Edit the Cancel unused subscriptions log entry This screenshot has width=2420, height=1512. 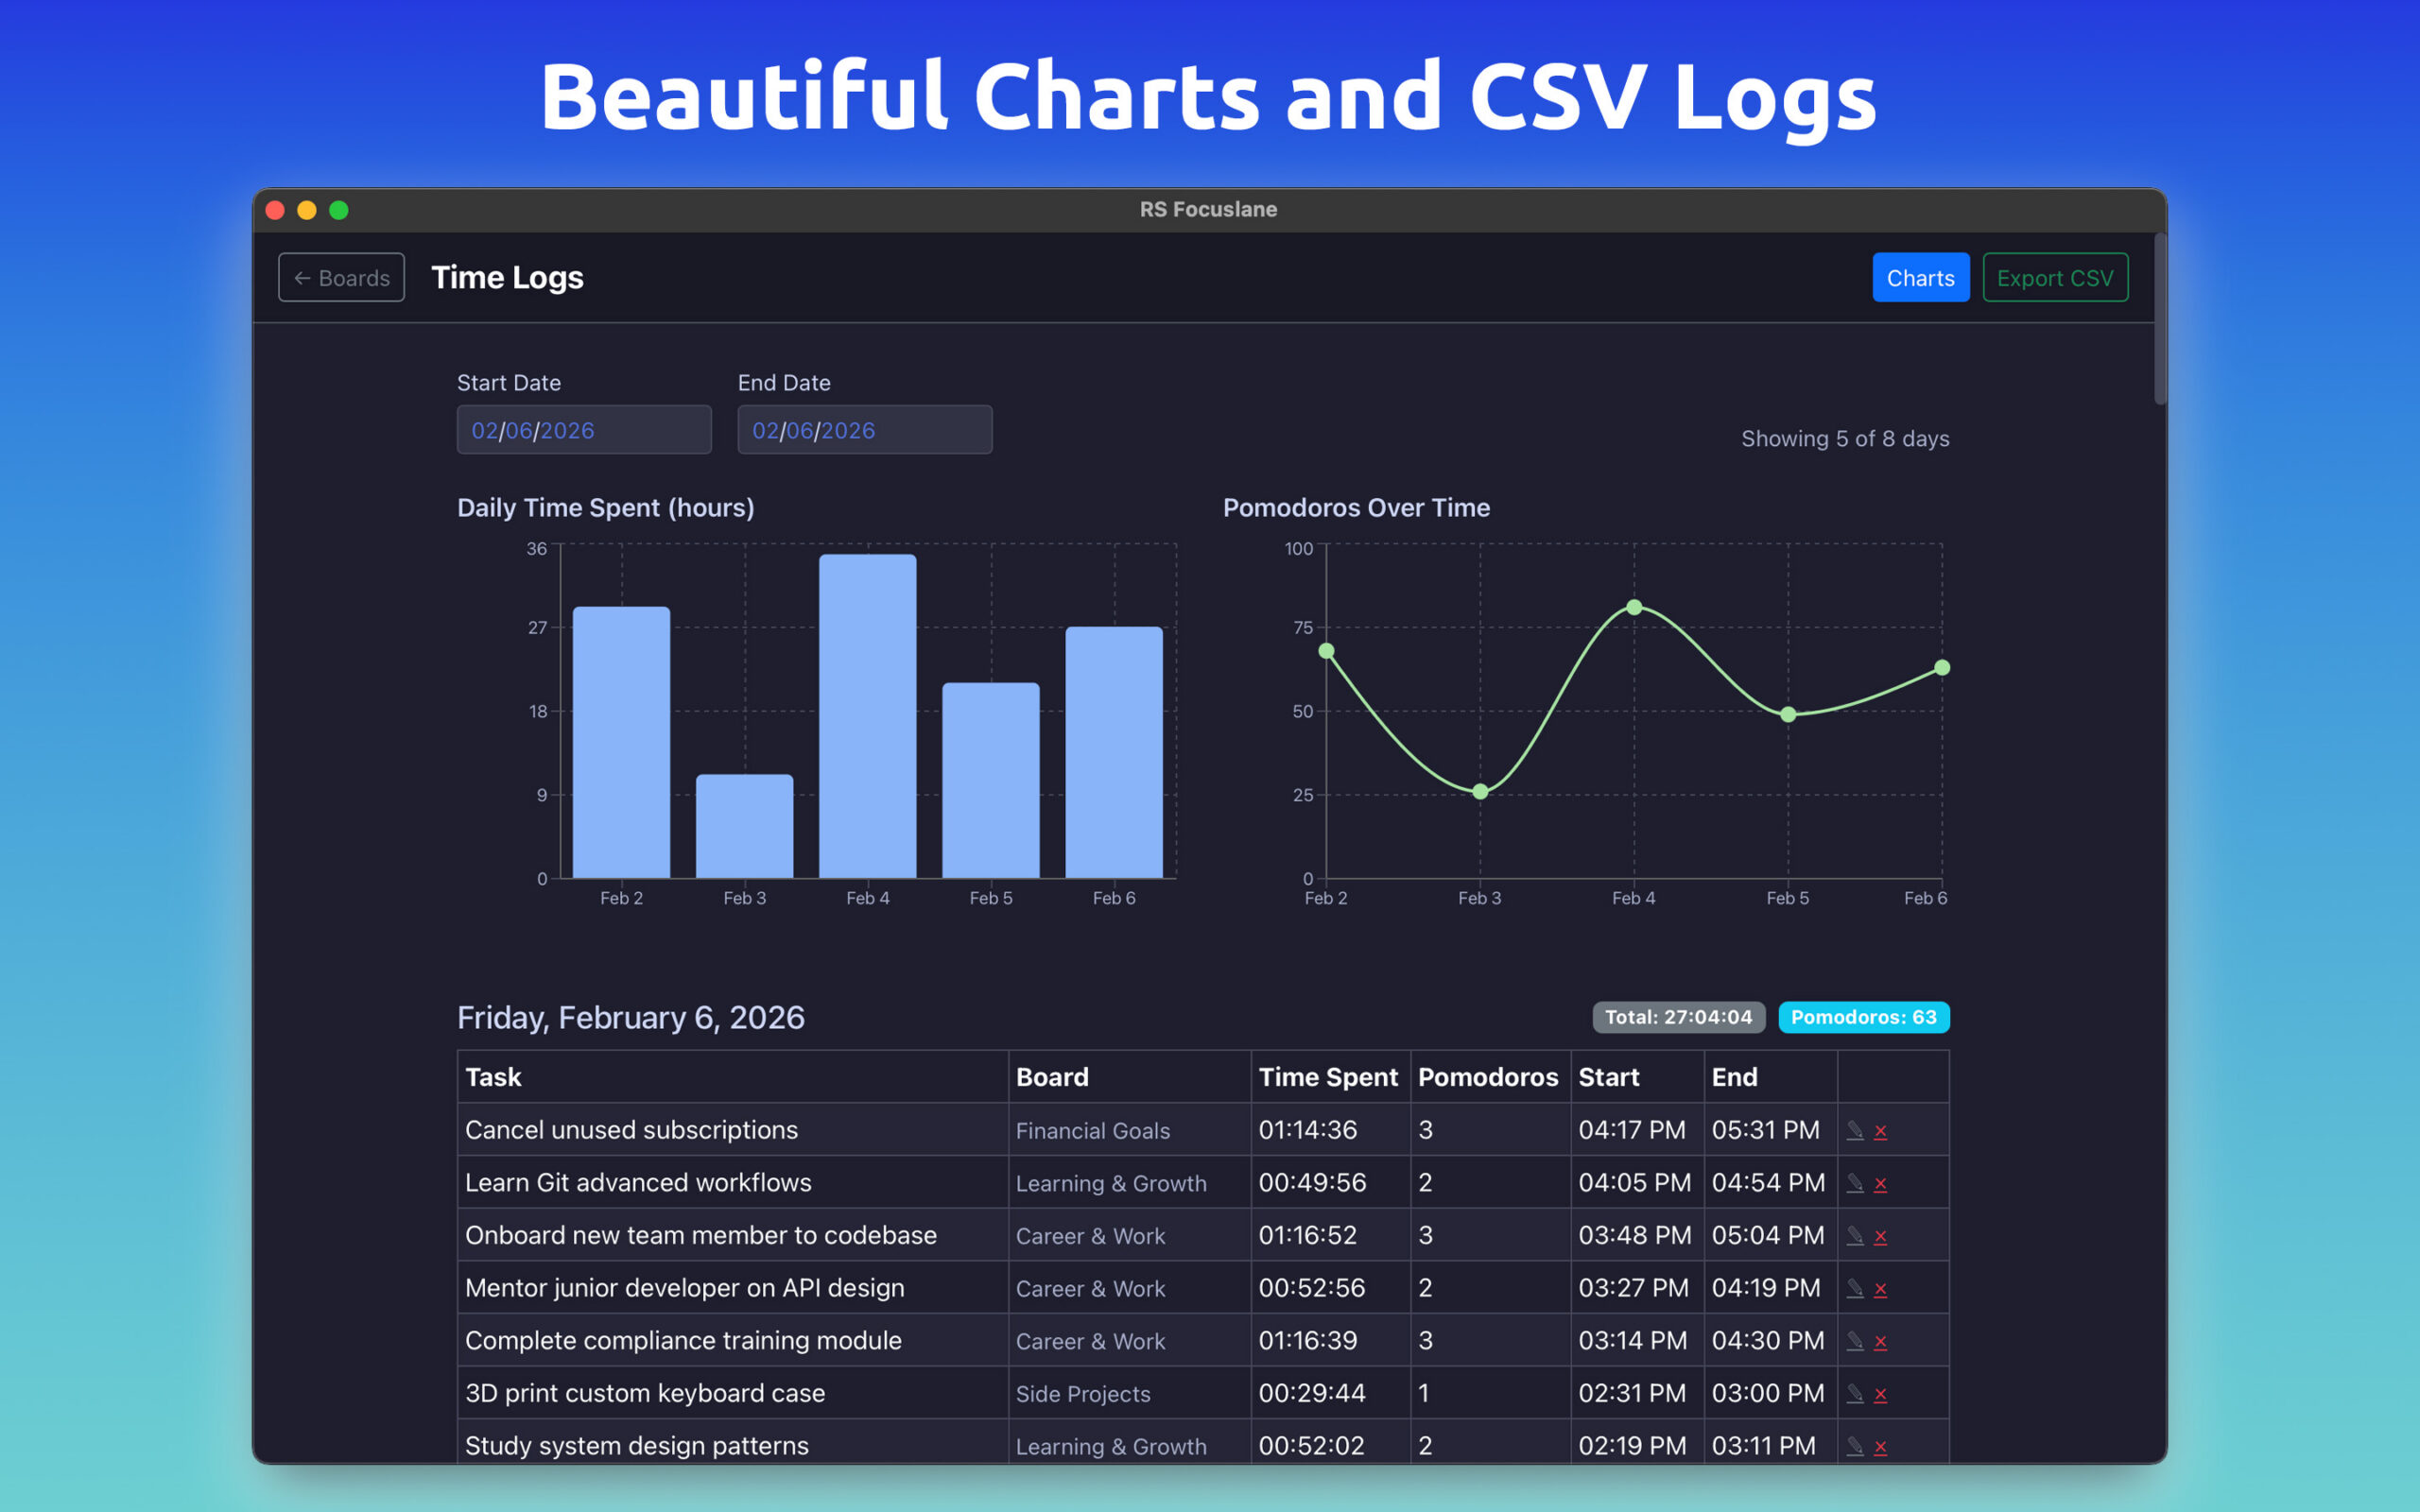pos(1854,1130)
